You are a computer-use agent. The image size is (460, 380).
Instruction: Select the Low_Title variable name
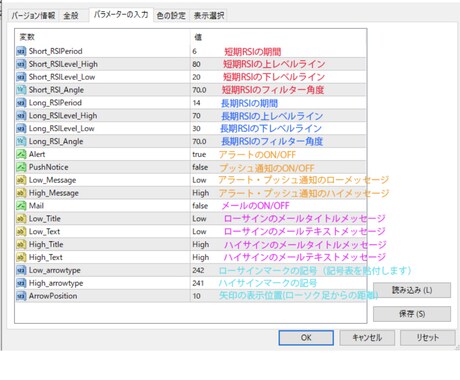point(45,219)
